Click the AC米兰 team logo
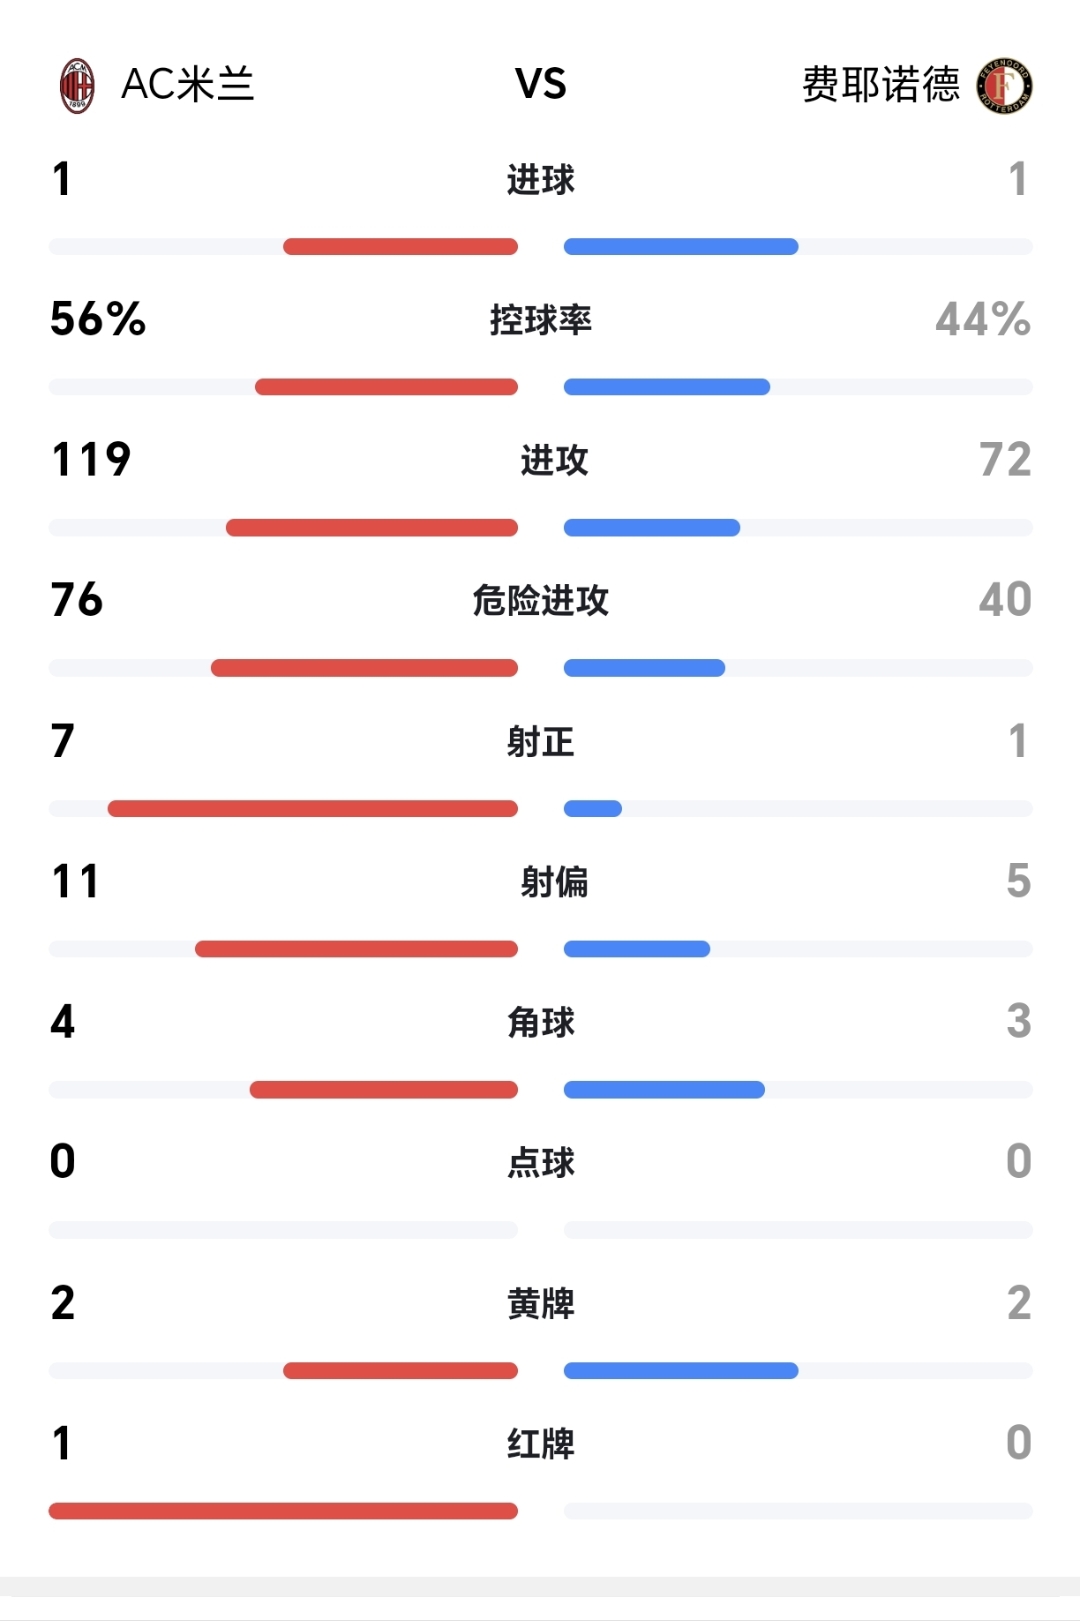 click(x=78, y=85)
